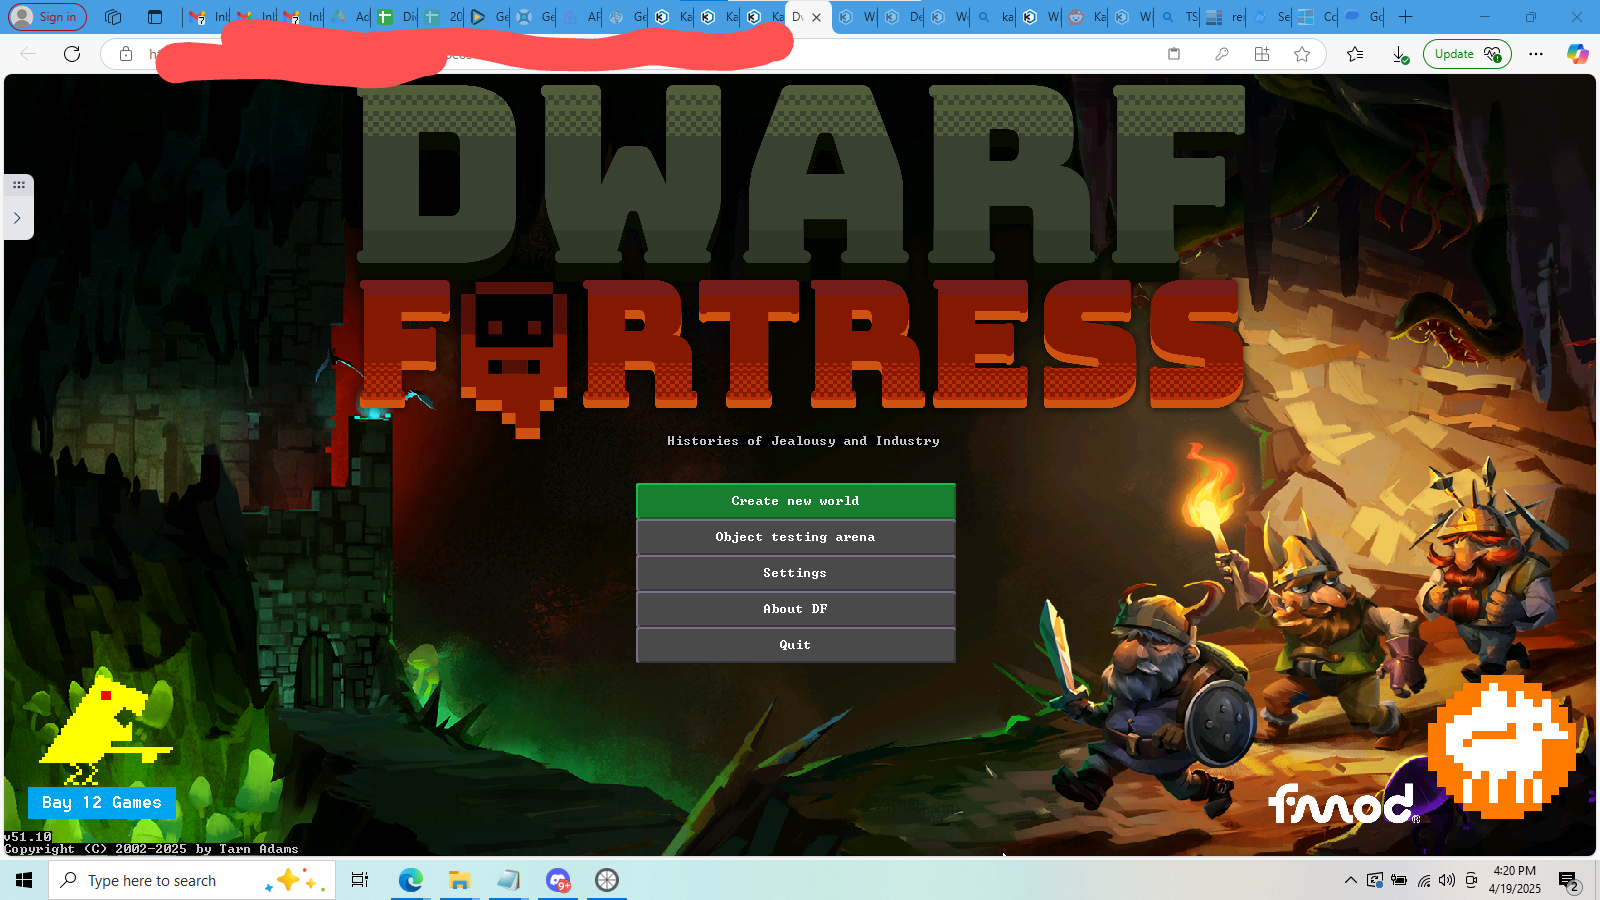Open the Favorites list icon

tap(1355, 54)
